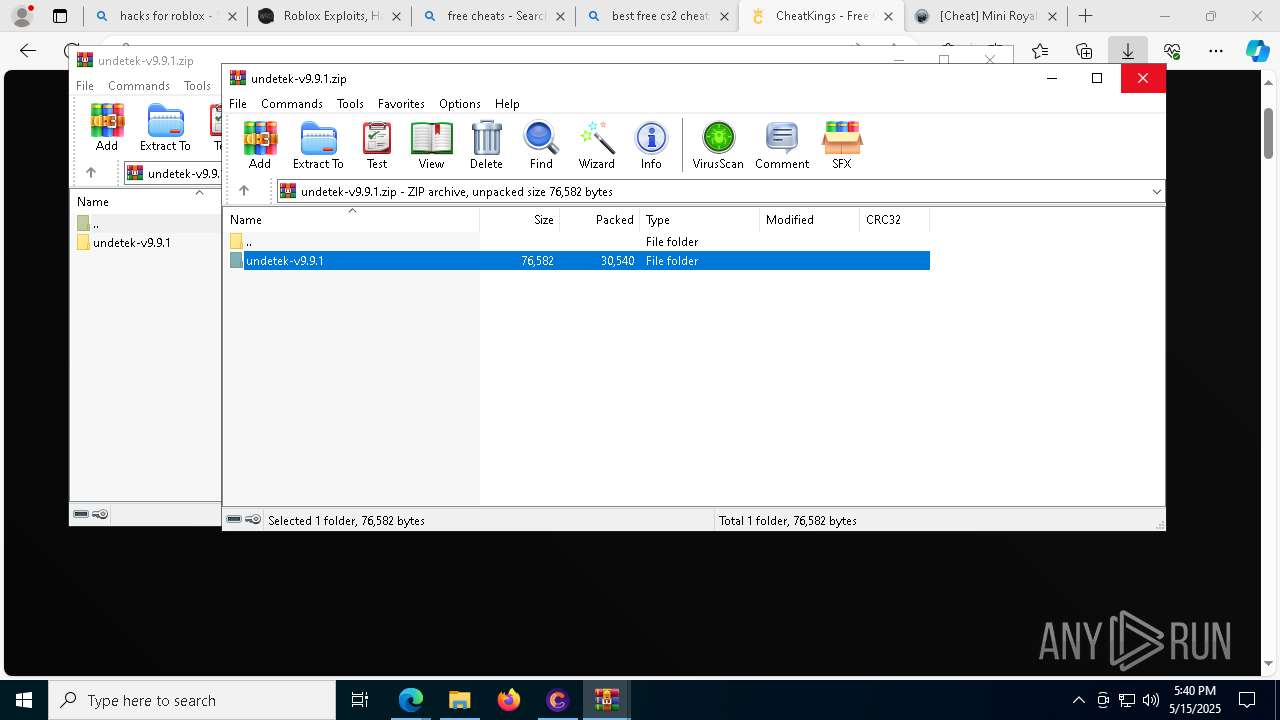Switch to 'best free cs2 cheat' tab
1280x720 pixels.
pyautogui.click(x=658, y=16)
